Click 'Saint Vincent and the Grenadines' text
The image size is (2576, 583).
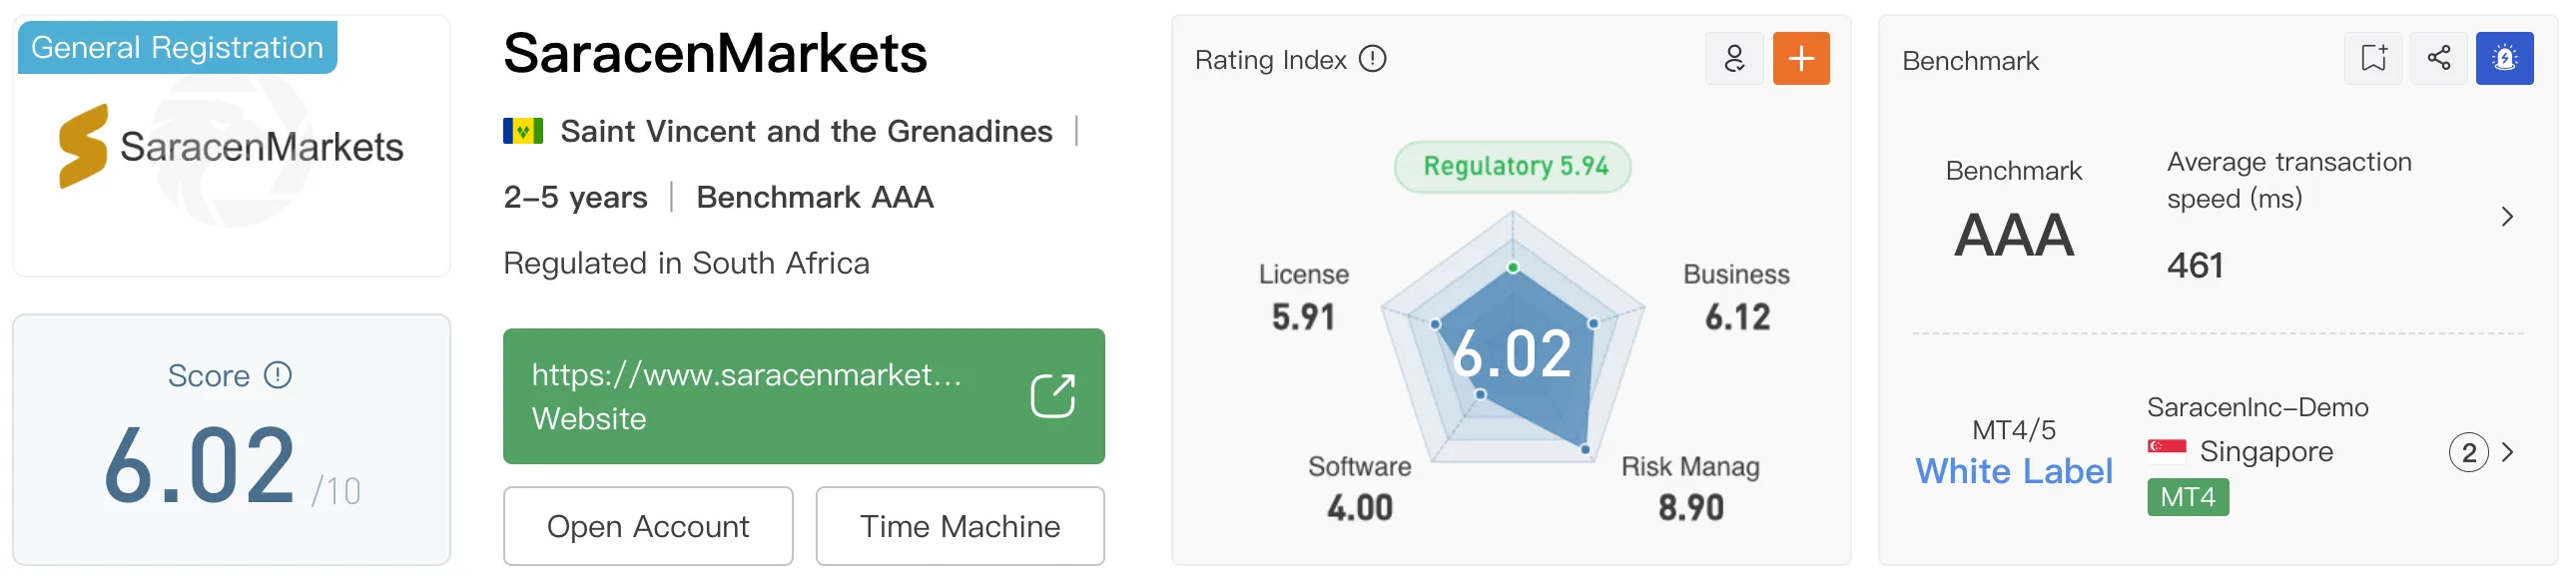tap(806, 131)
